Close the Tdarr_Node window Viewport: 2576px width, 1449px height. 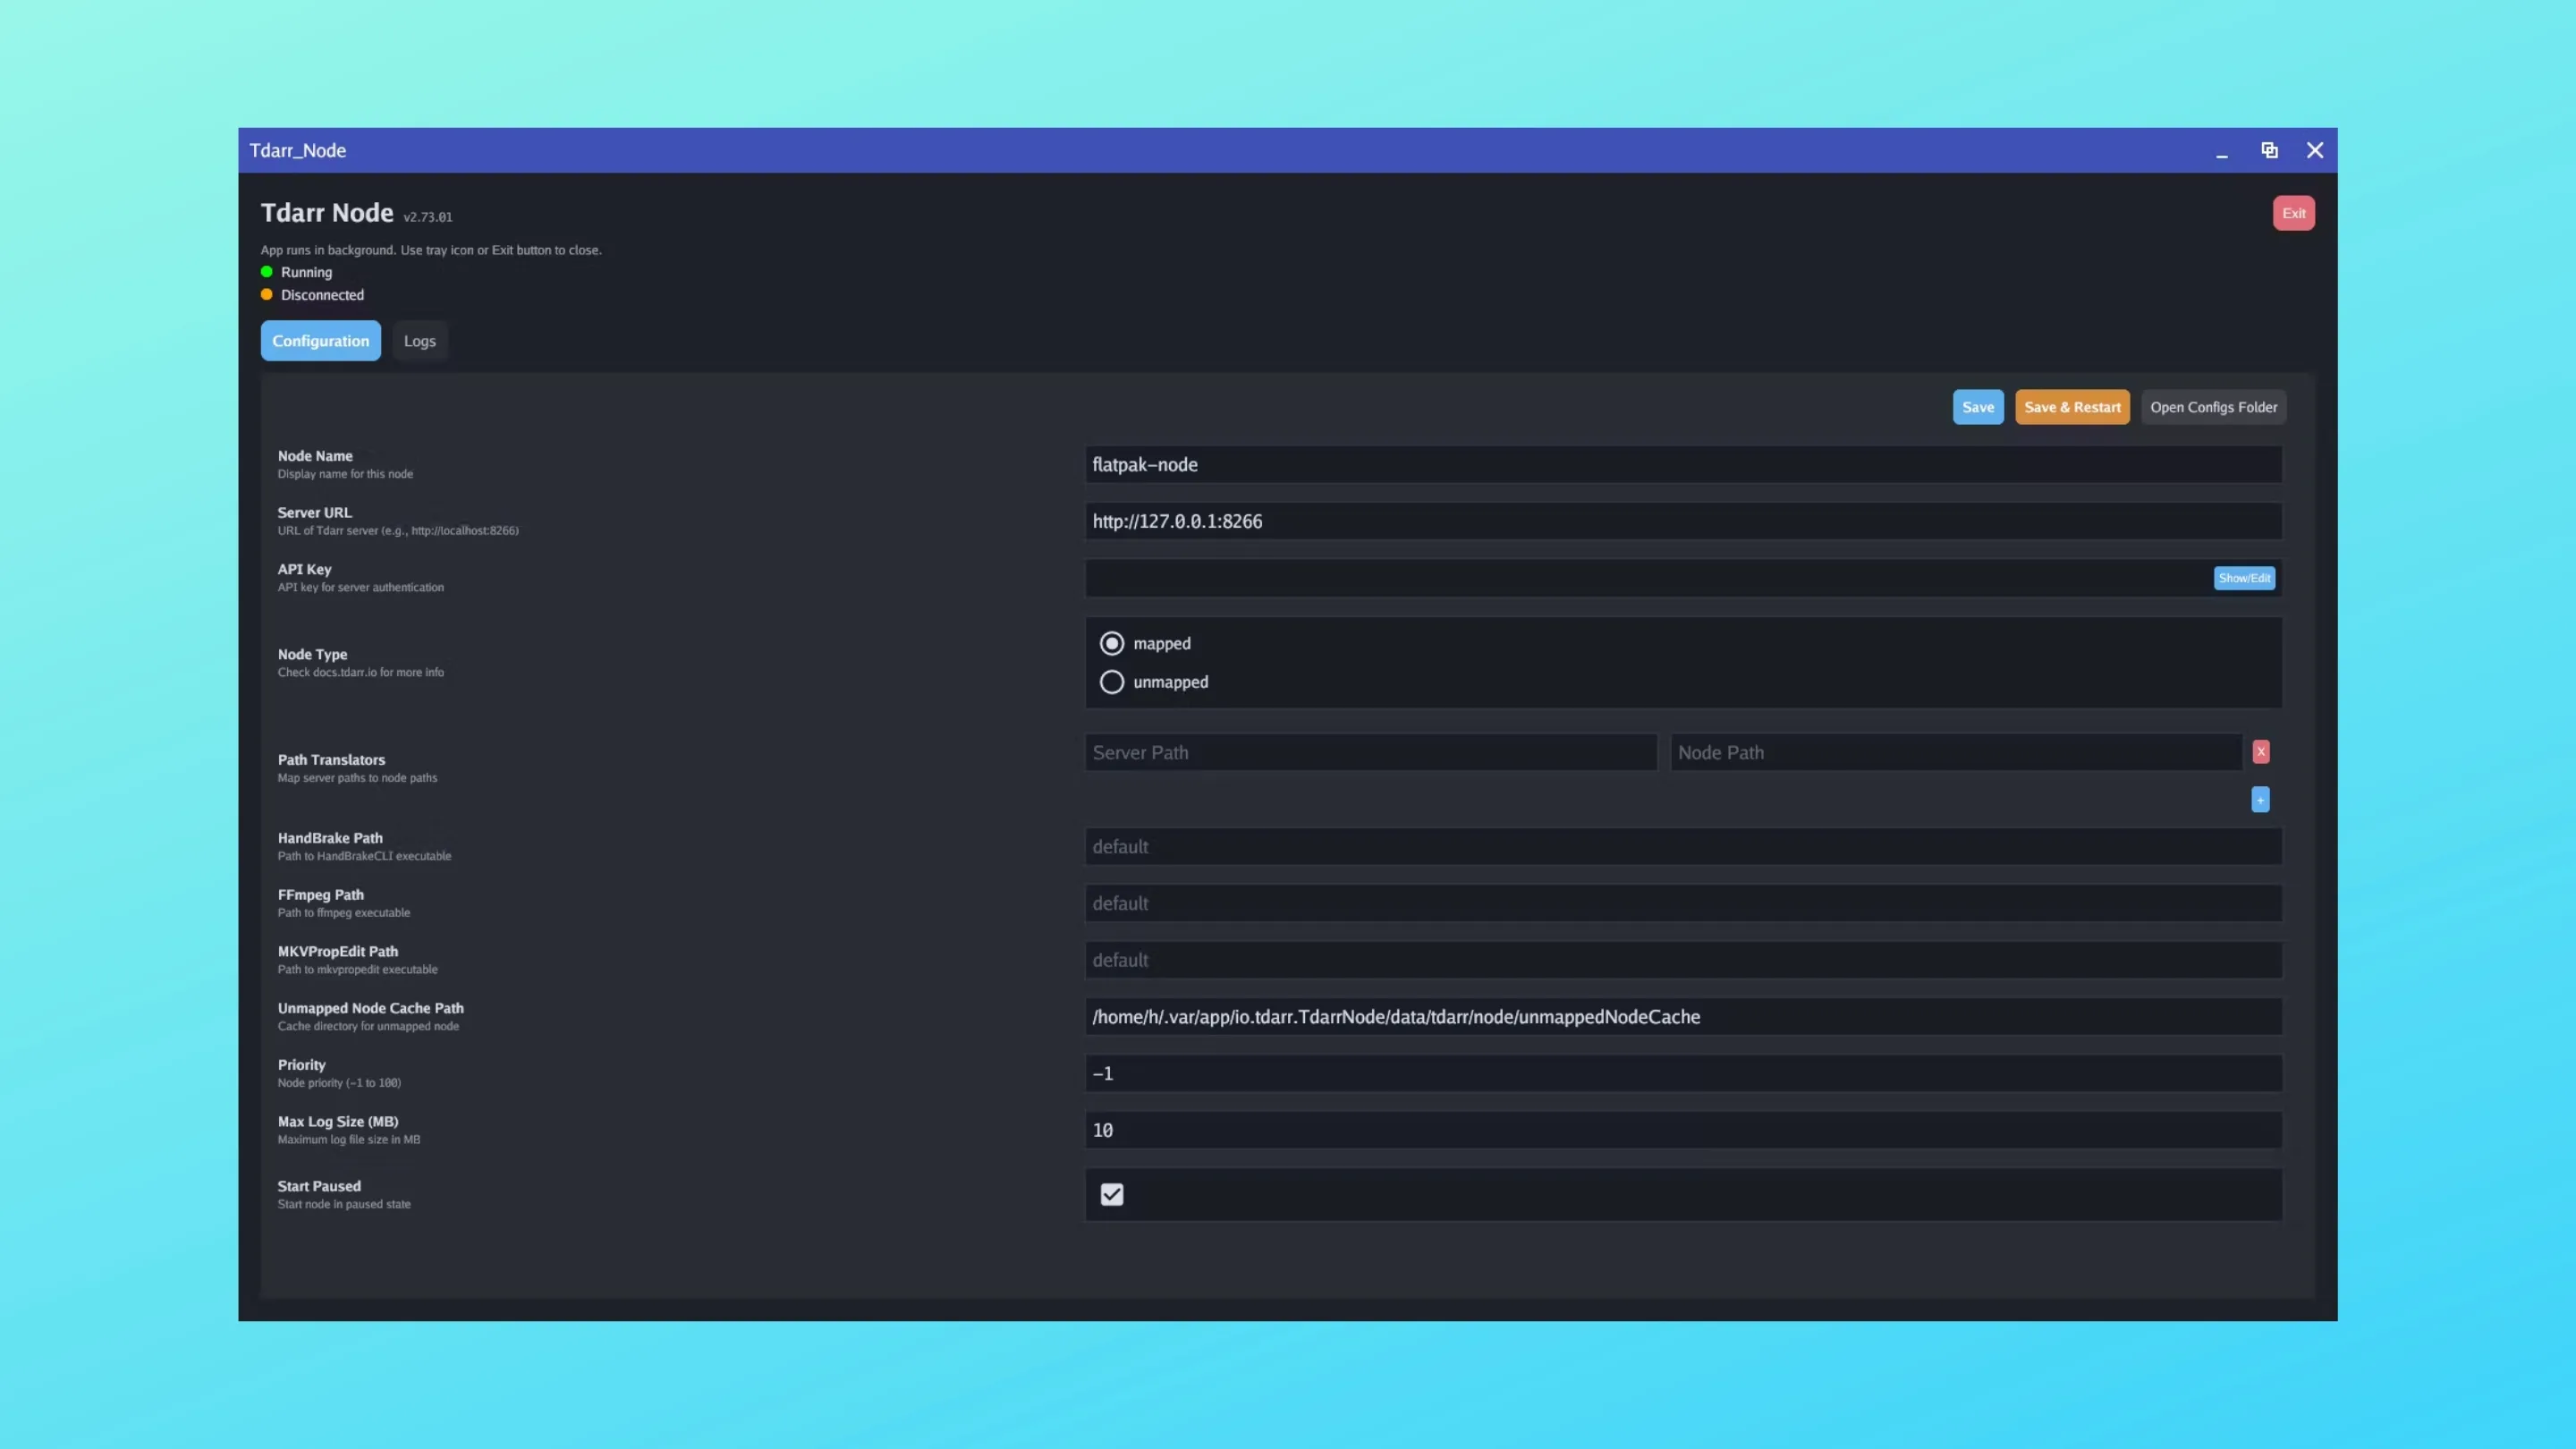point(2315,150)
